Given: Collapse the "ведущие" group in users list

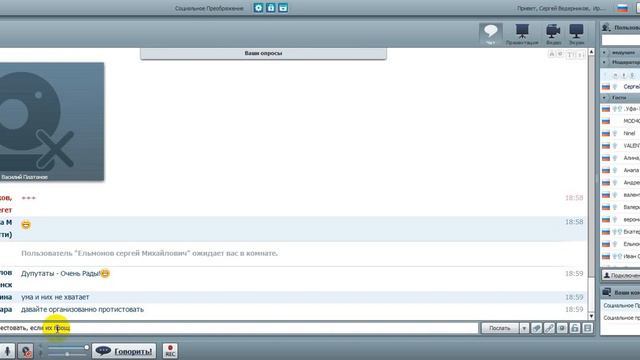Looking at the screenshot, I should point(604,53).
